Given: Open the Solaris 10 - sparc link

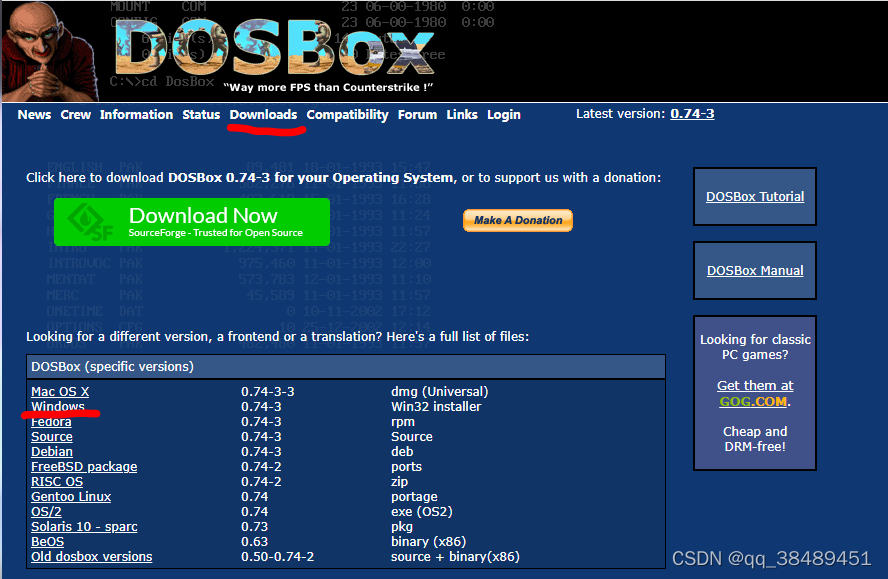Looking at the screenshot, I should (x=84, y=527).
